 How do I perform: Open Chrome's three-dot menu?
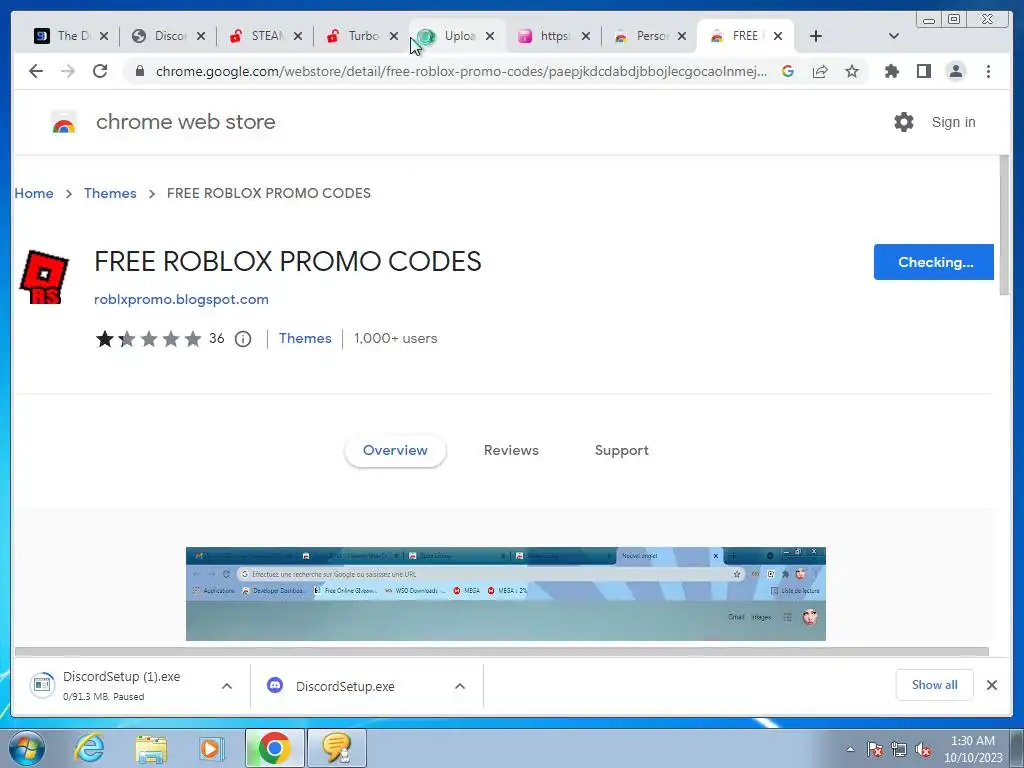988,71
